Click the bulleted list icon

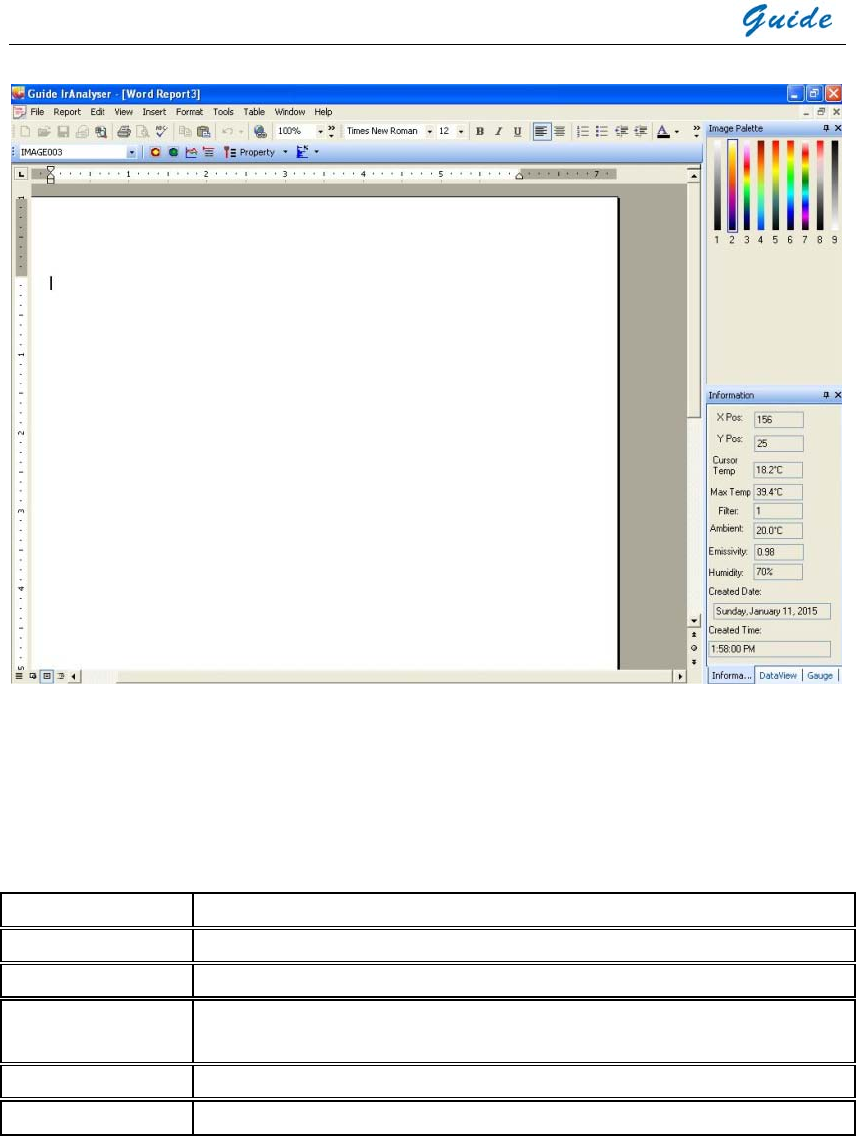click(601, 131)
